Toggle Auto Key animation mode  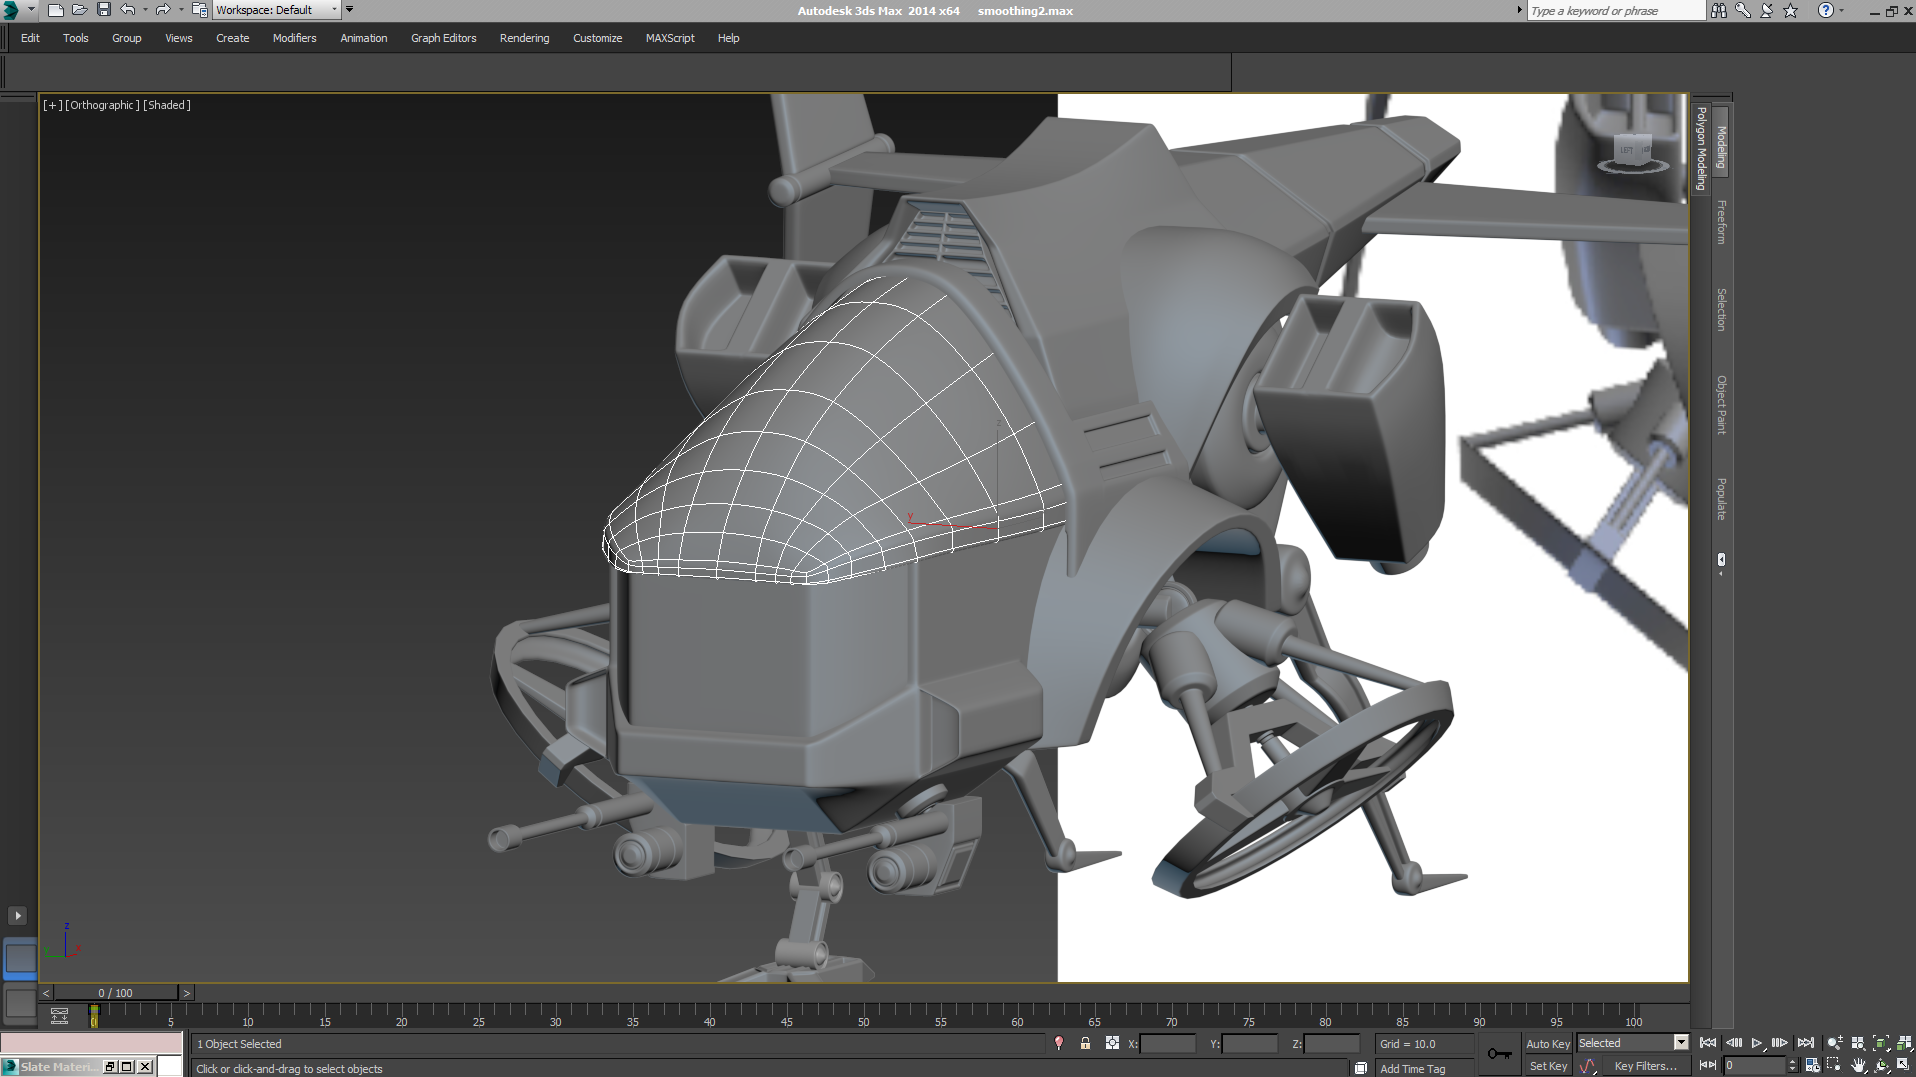pyautogui.click(x=1547, y=1044)
